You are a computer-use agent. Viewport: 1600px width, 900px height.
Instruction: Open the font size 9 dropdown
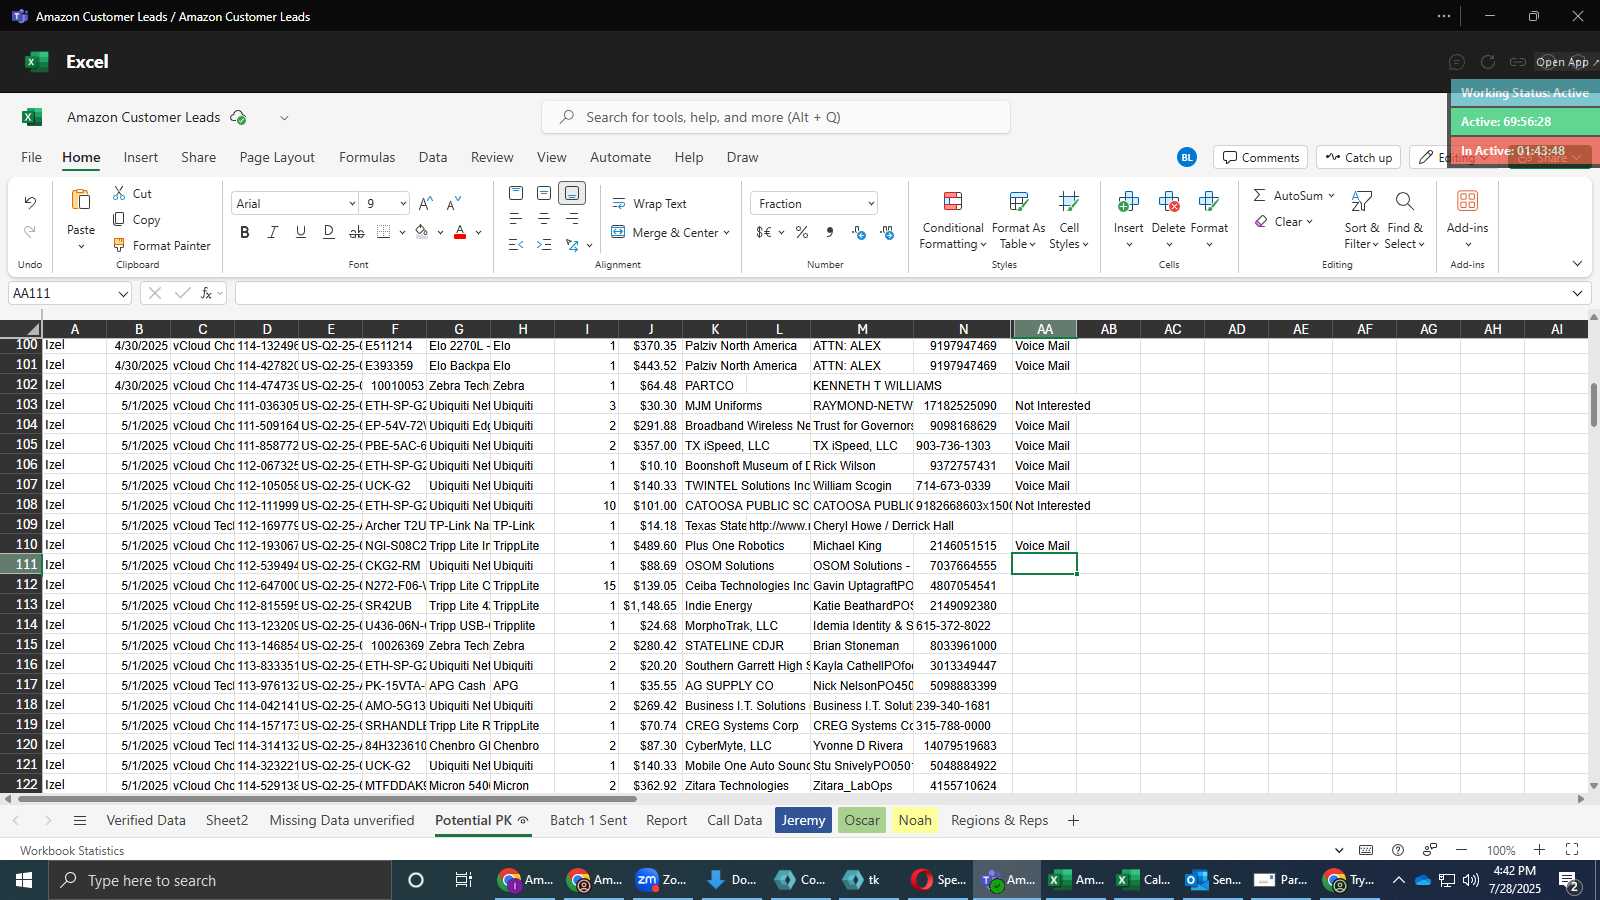(x=403, y=204)
